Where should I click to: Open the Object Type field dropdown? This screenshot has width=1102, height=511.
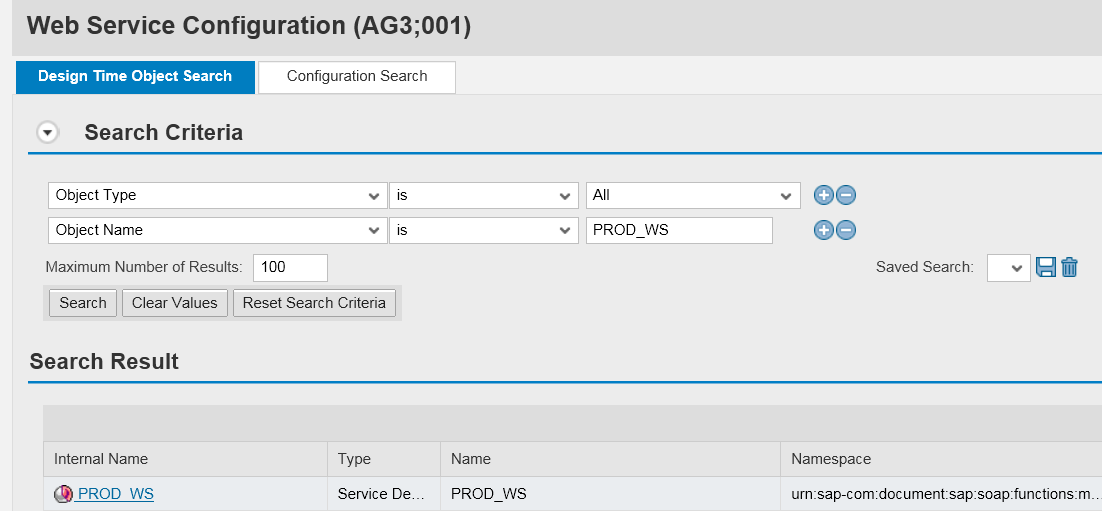coord(218,195)
